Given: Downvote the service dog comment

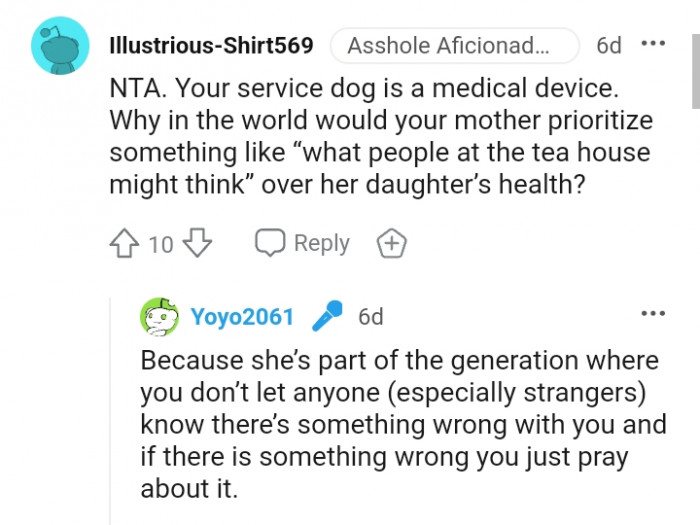Looking at the screenshot, I should coord(198,243).
